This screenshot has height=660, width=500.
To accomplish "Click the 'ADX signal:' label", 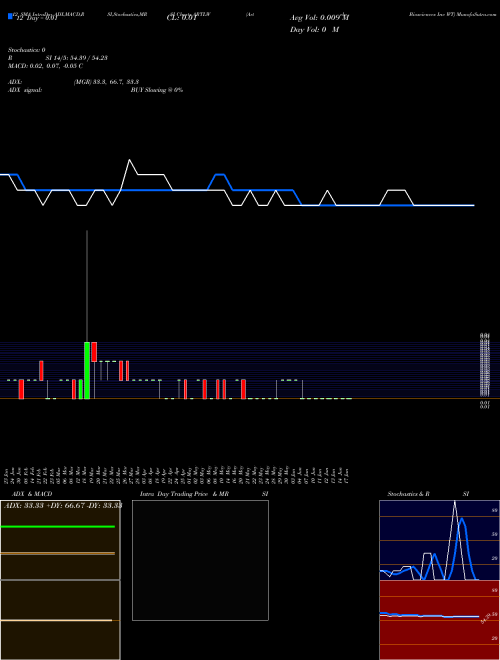I will pyautogui.click(x=25, y=90).
